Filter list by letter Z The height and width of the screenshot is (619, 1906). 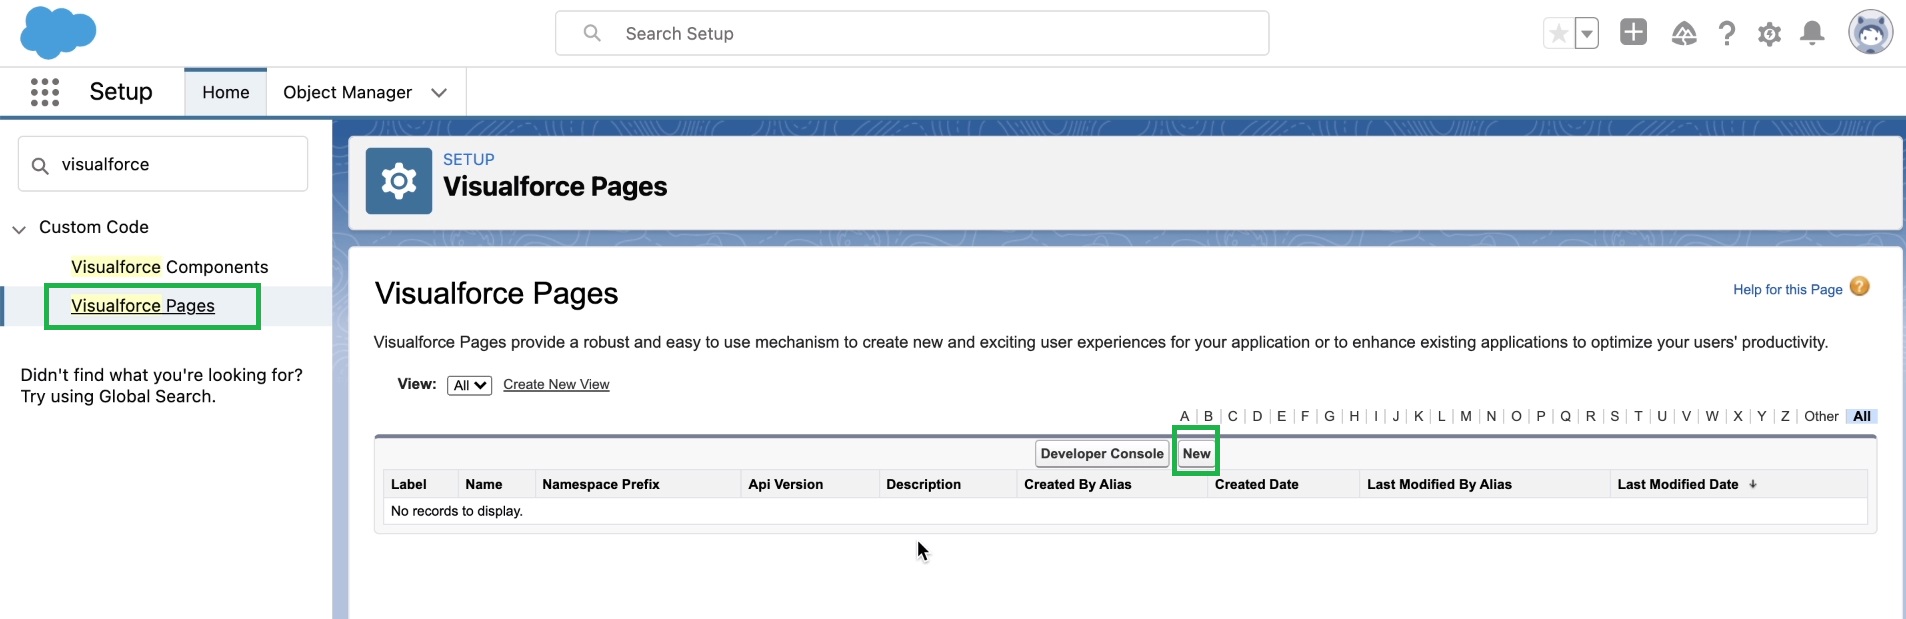coord(1785,416)
